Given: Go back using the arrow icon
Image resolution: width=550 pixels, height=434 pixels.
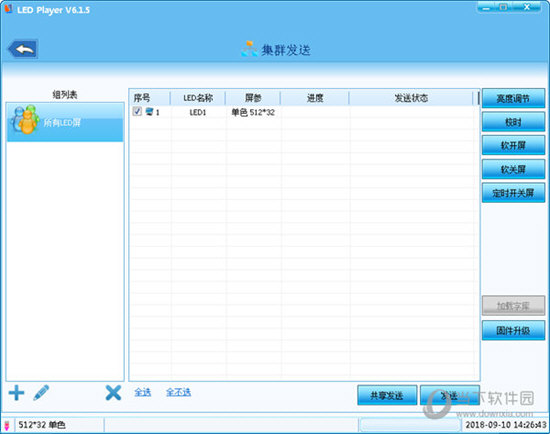Looking at the screenshot, I should [x=23, y=49].
